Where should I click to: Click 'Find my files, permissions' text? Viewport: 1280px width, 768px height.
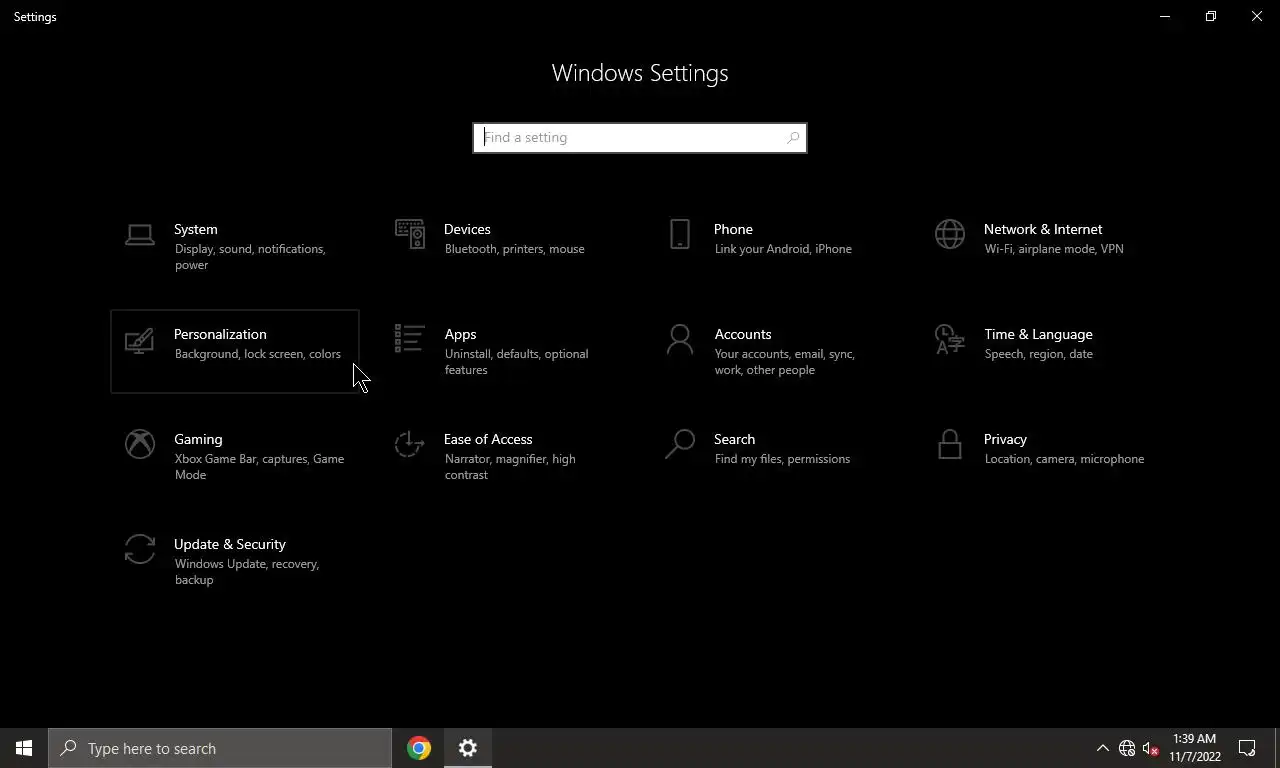click(782, 459)
